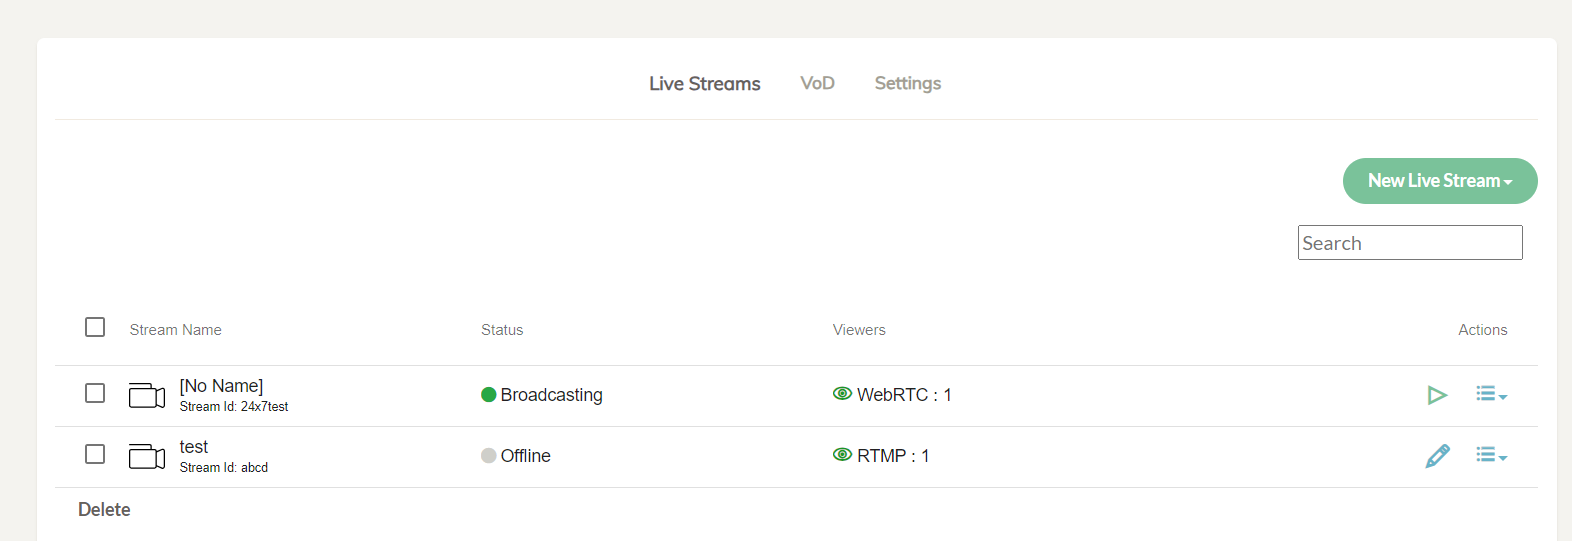The width and height of the screenshot is (1572, 541).
Task: Click camera icon of [No Name] stream
Action: click(147, 395)
